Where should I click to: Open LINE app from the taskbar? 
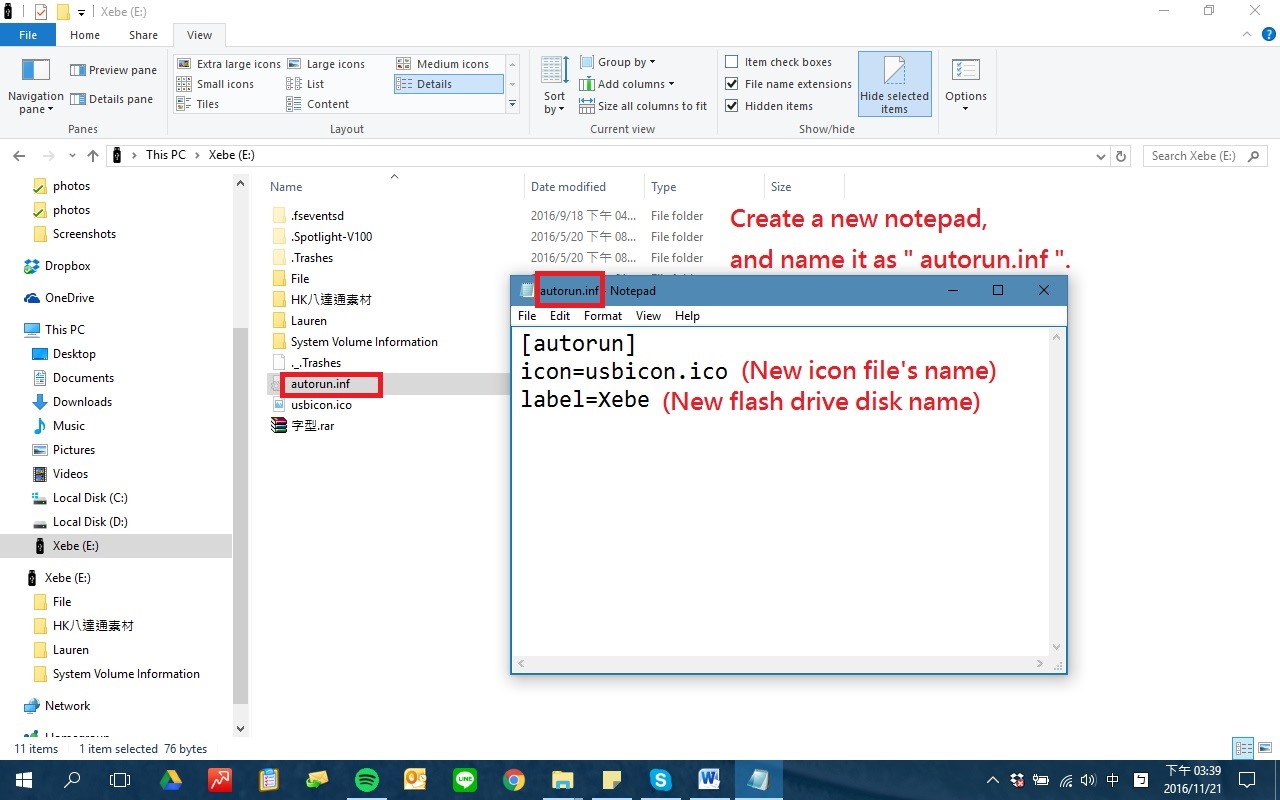(465, 780)
